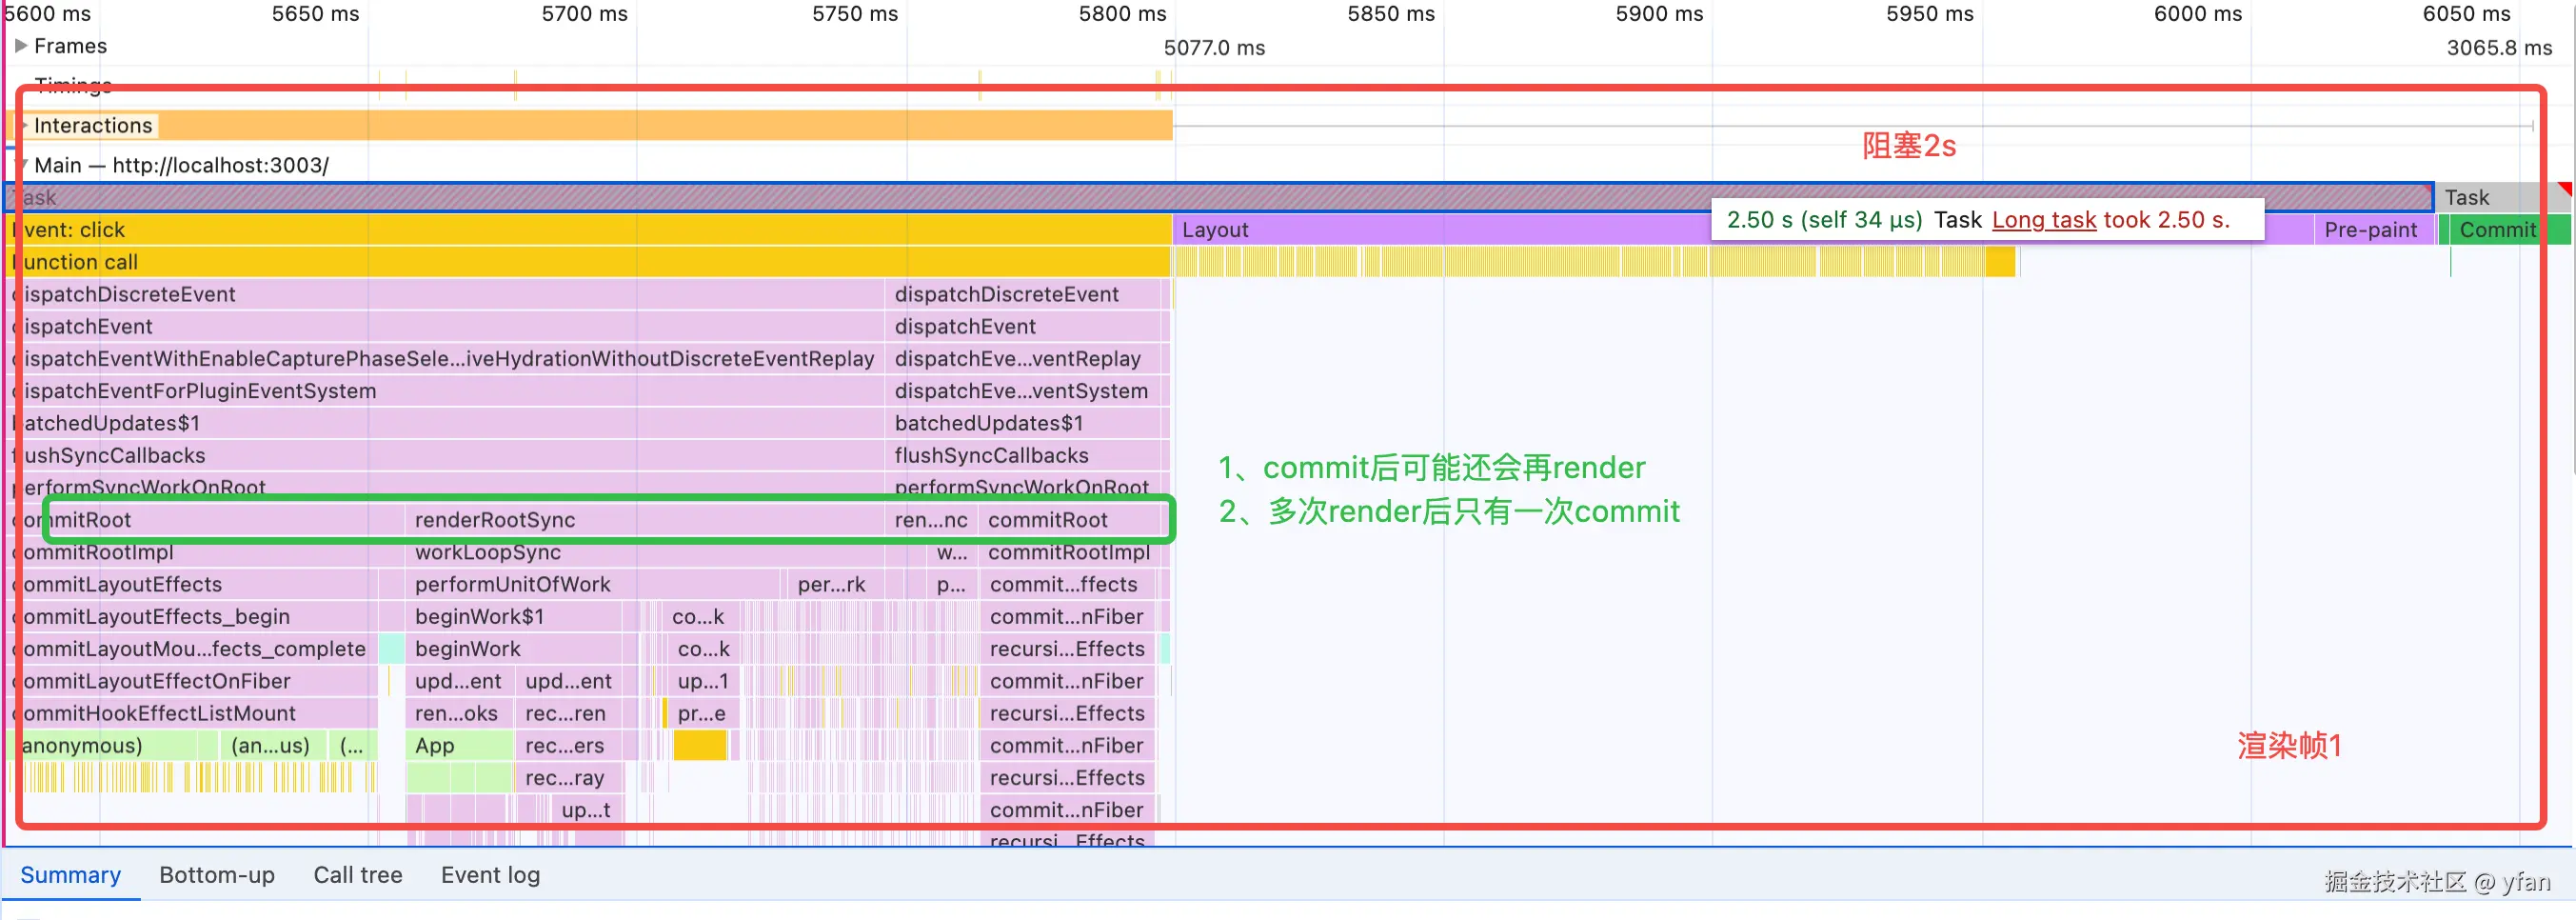Select the ren...oks entry
2576x920 pixels.
(459, 713)
